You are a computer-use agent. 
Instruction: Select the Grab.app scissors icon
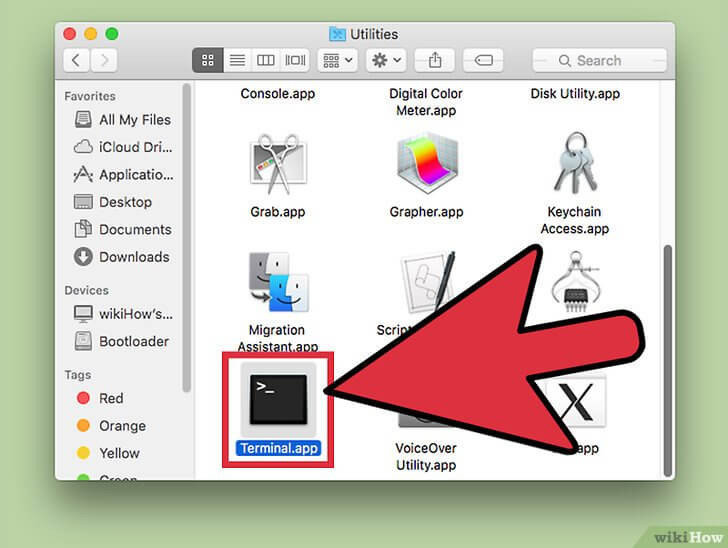tap(278, 166)
